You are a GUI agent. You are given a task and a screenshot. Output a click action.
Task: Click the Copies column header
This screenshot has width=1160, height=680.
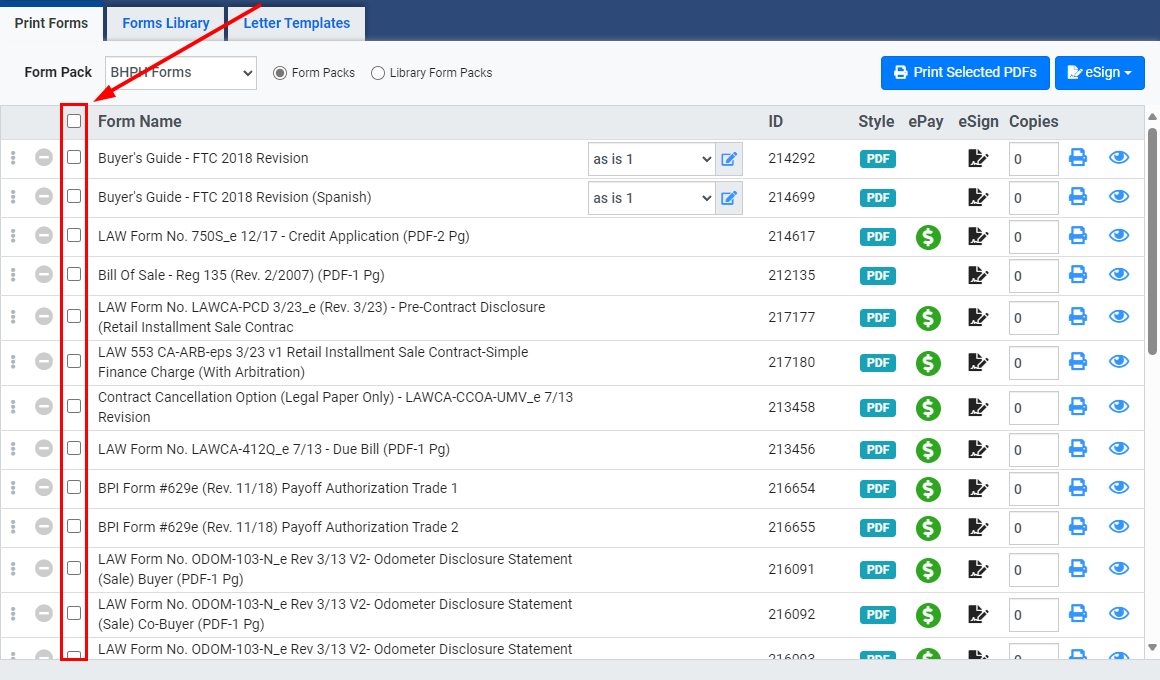(1033, 121)
